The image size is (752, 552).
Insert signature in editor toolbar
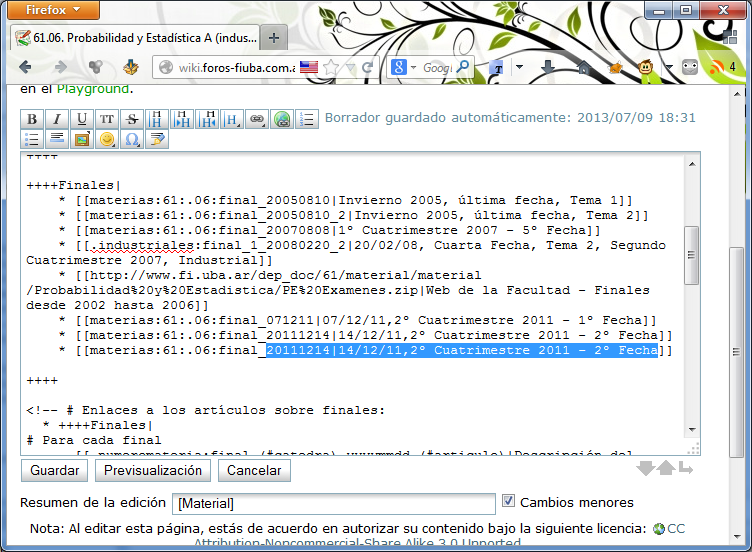[x=157, y=139]
